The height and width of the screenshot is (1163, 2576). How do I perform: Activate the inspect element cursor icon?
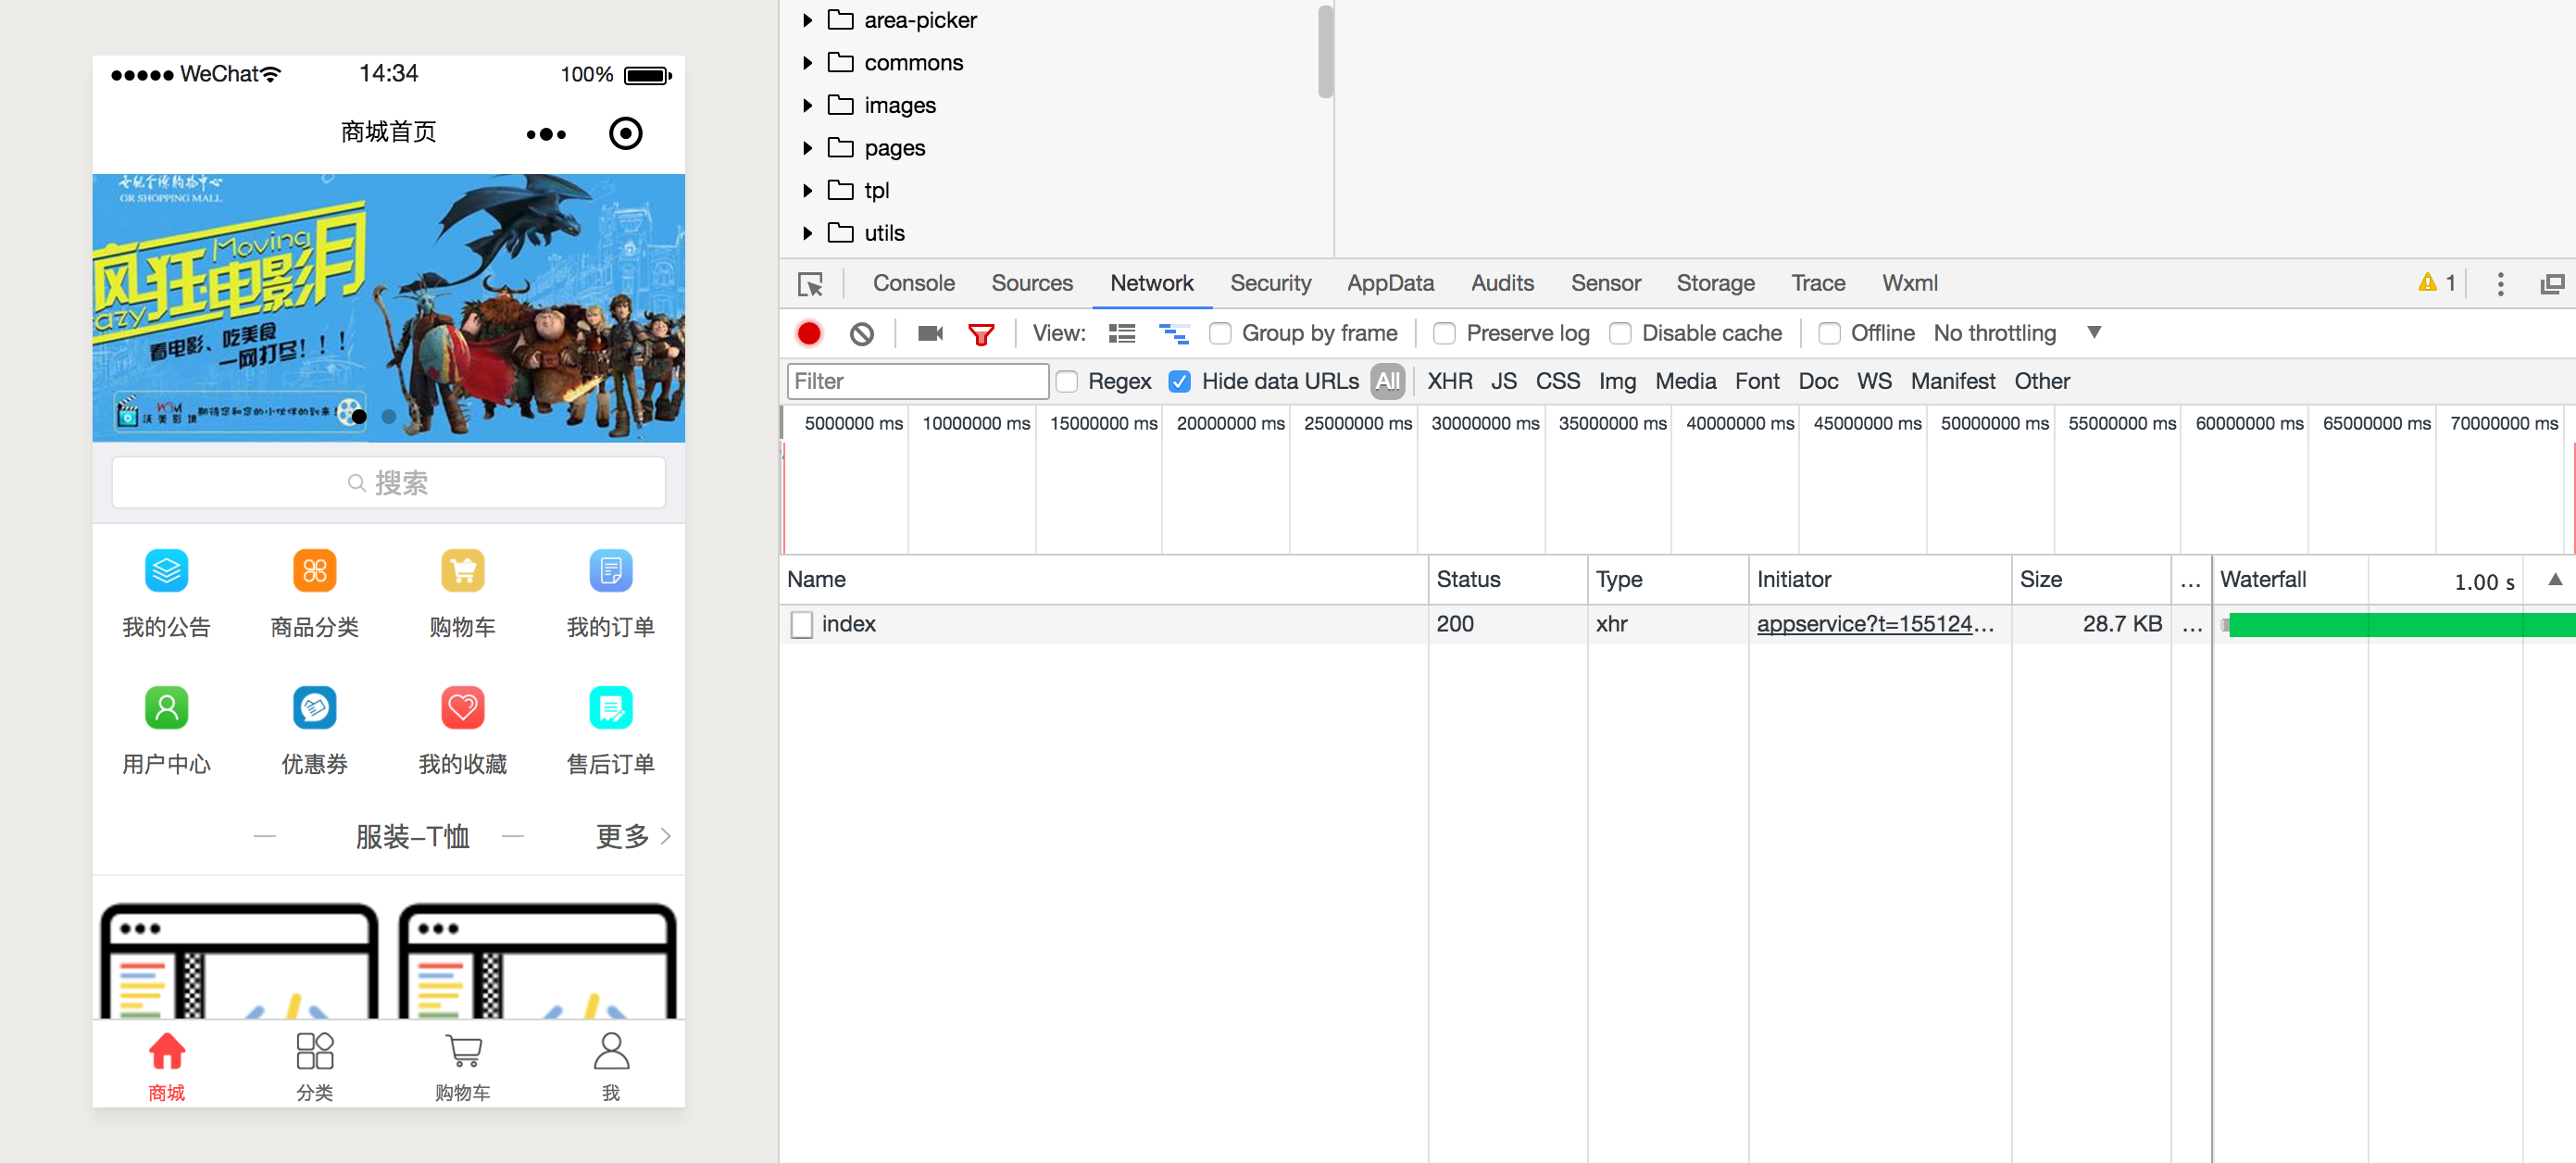[811, 284]
